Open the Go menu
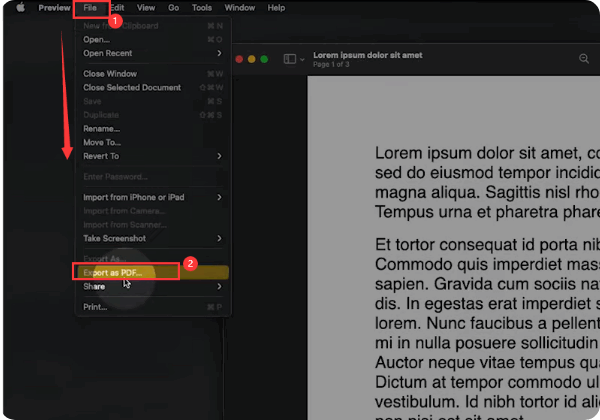Image resolution: width=600 pixels, height=420 pixels. click(173, 8)
